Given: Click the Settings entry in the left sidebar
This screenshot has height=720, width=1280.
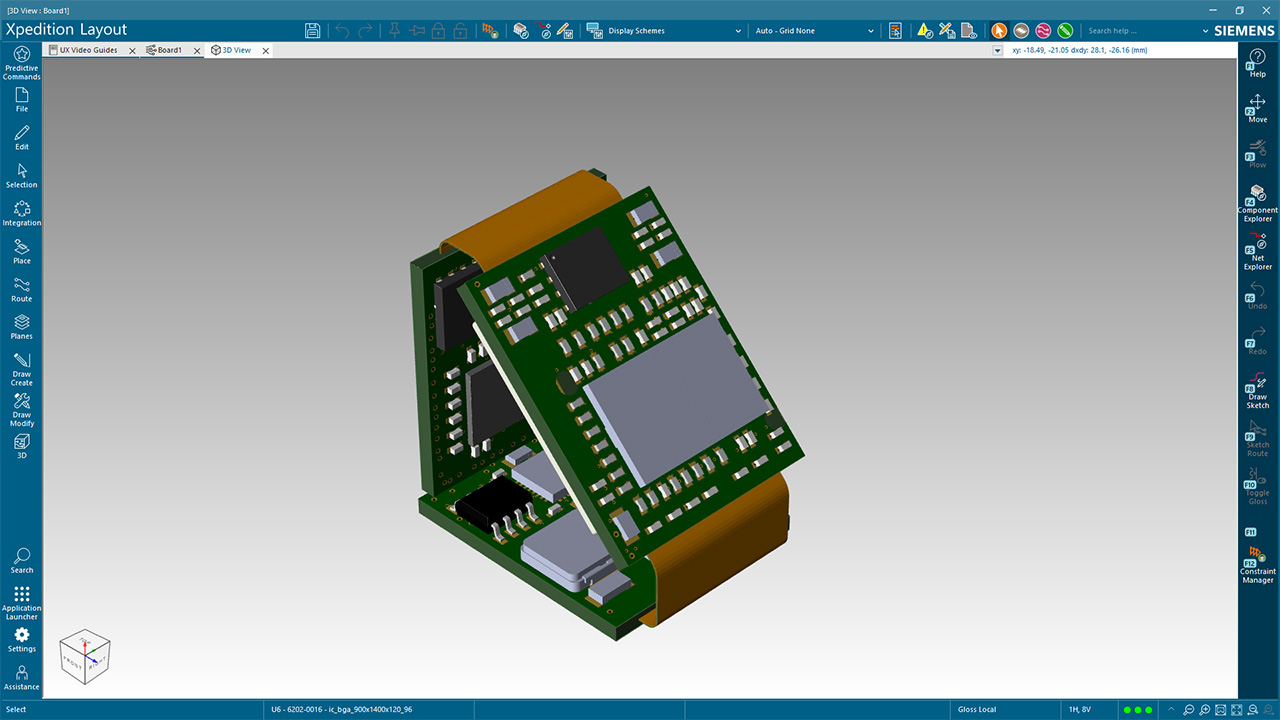Looking at the screenshot, I should (21, 642).
